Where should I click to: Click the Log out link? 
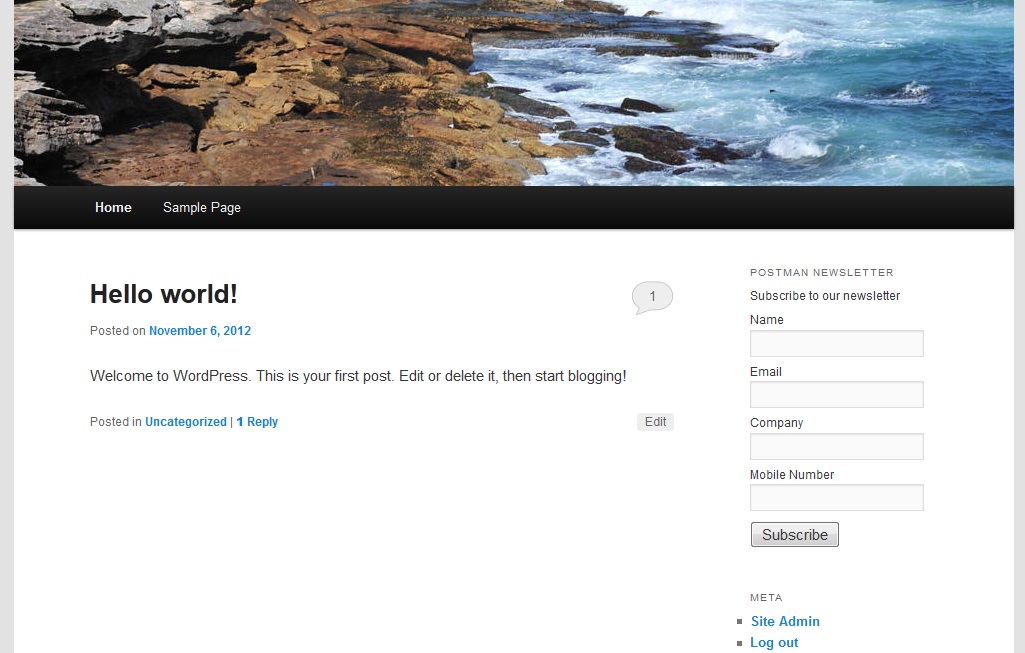[x=774, y=643]
